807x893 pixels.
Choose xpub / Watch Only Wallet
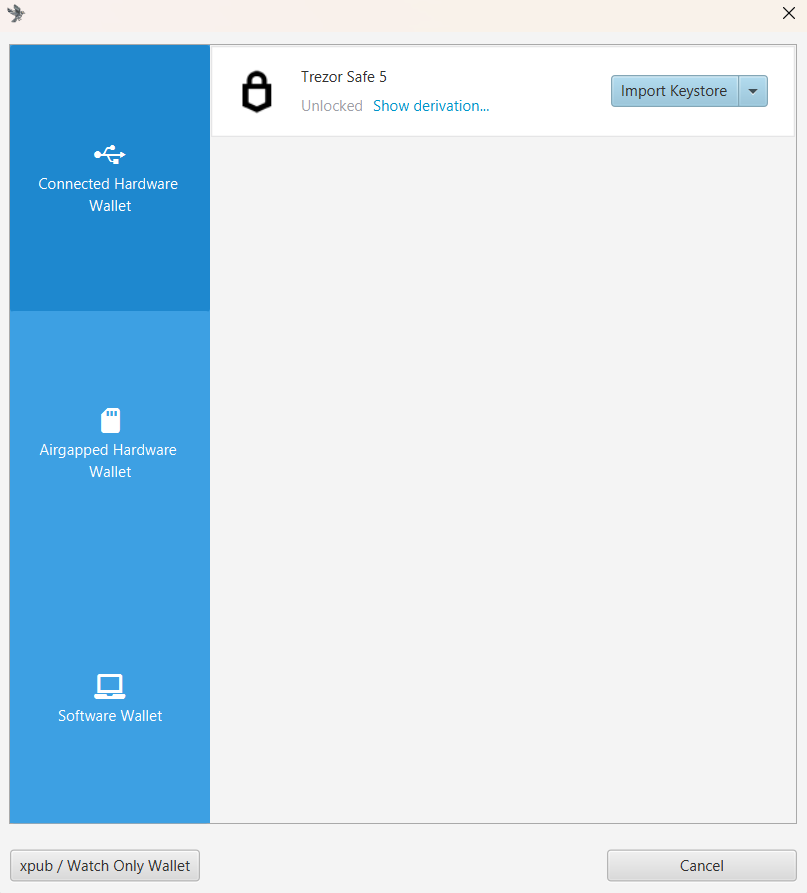(105, 866)
